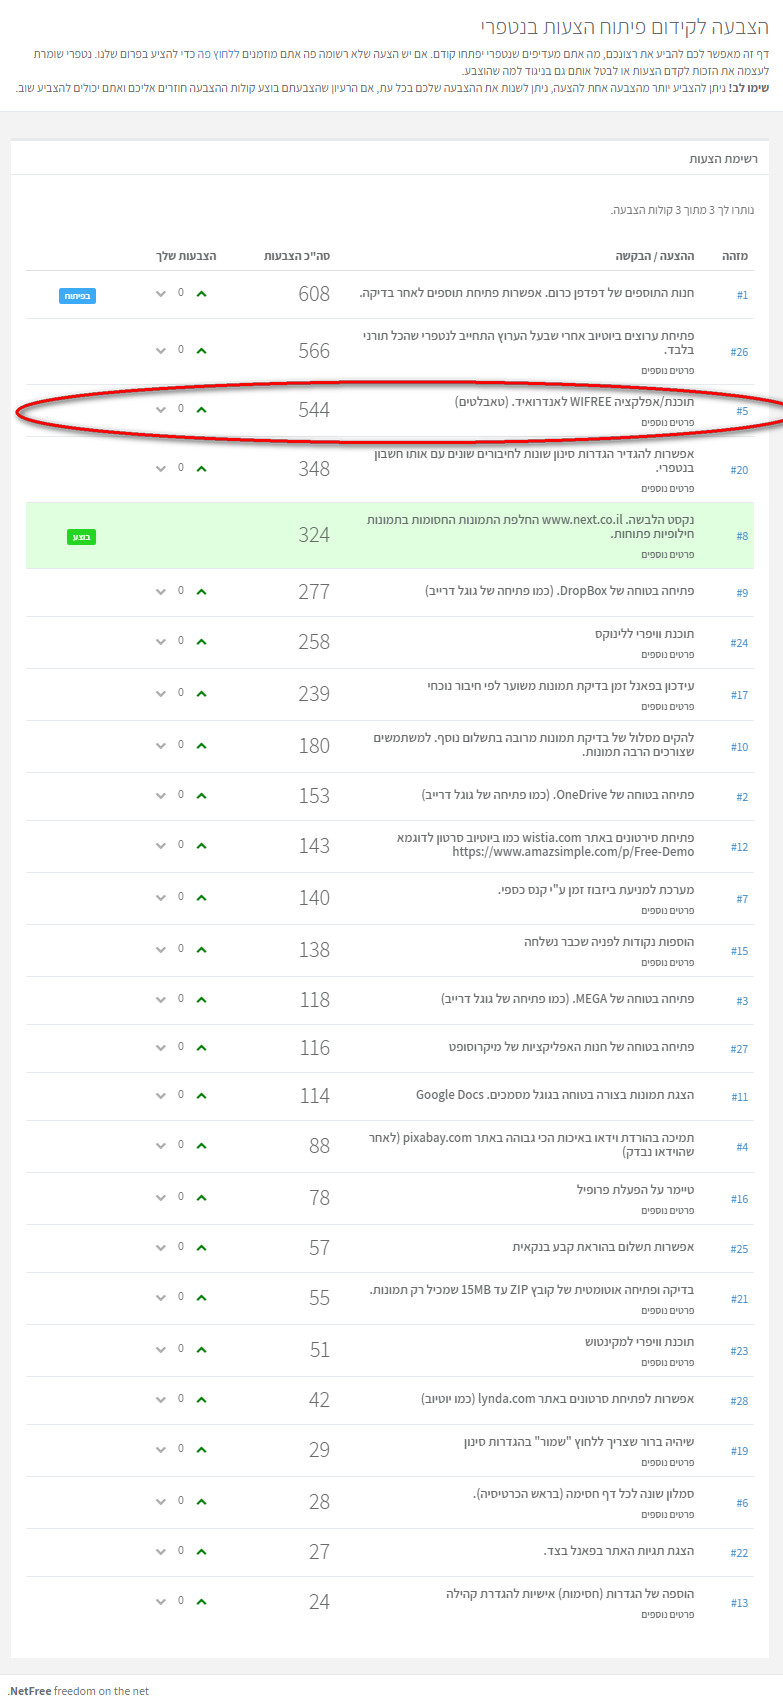Click the "סה"כ הצבעות" column header
The height and width of the screenshot is (1706, 783).
[x=297, y=256]
